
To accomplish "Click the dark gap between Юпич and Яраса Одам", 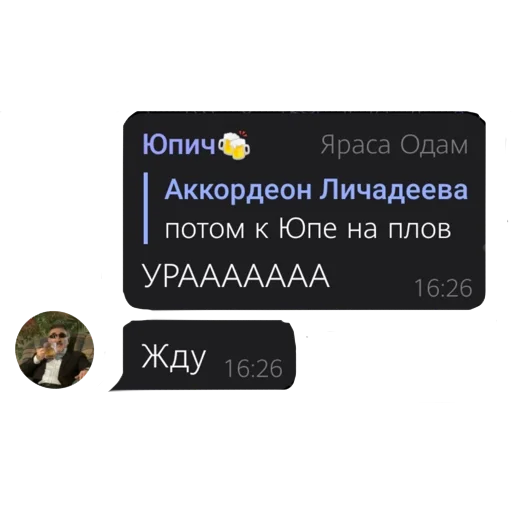I will (286, 146).
